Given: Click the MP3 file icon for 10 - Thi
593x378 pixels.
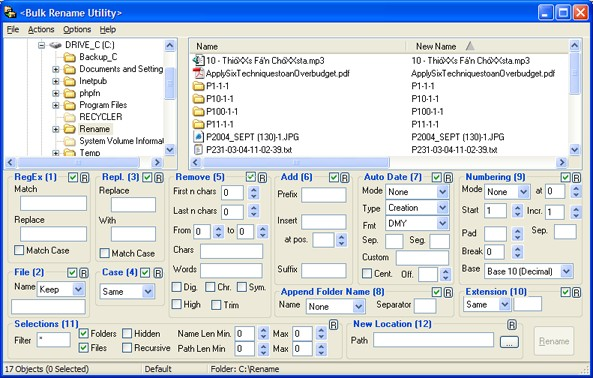Looking at the screenshot, I should point(198,60).
